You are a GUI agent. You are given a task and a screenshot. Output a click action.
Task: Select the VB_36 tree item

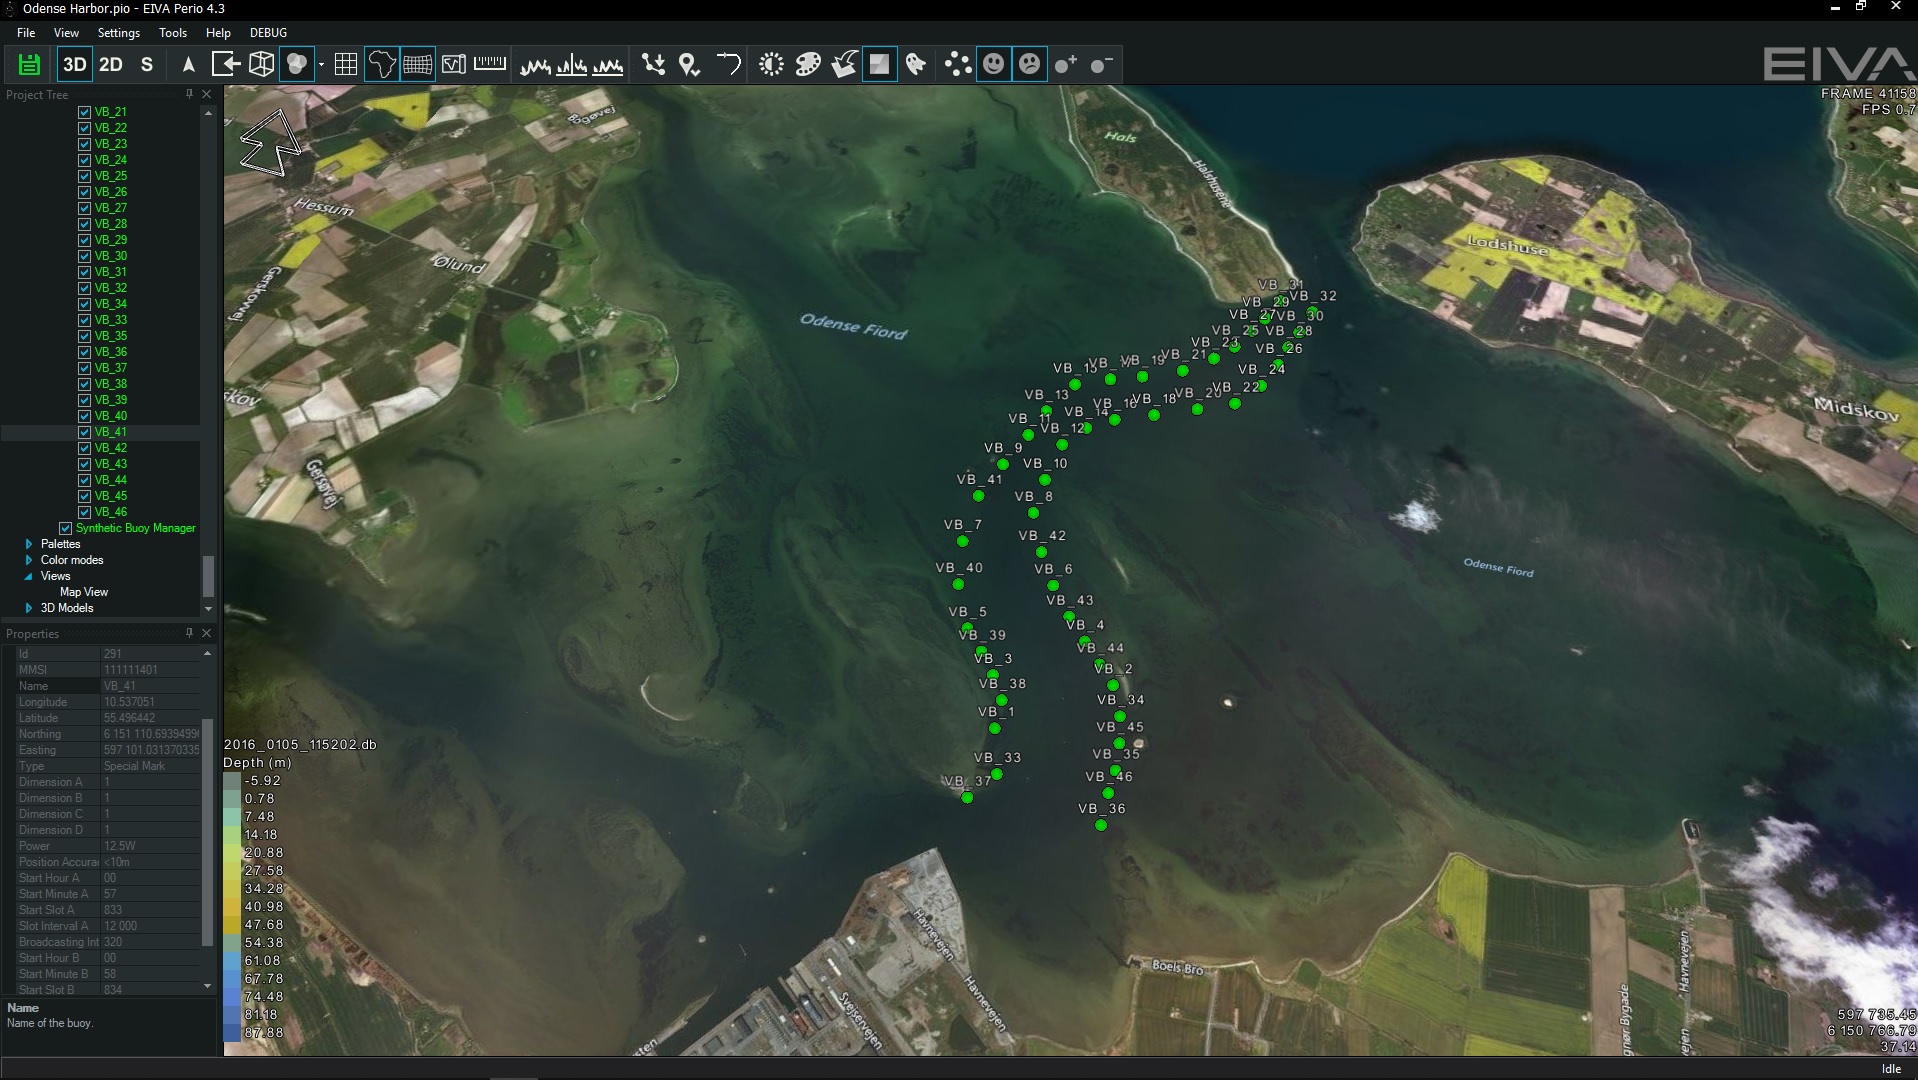[x=110, y=352]
